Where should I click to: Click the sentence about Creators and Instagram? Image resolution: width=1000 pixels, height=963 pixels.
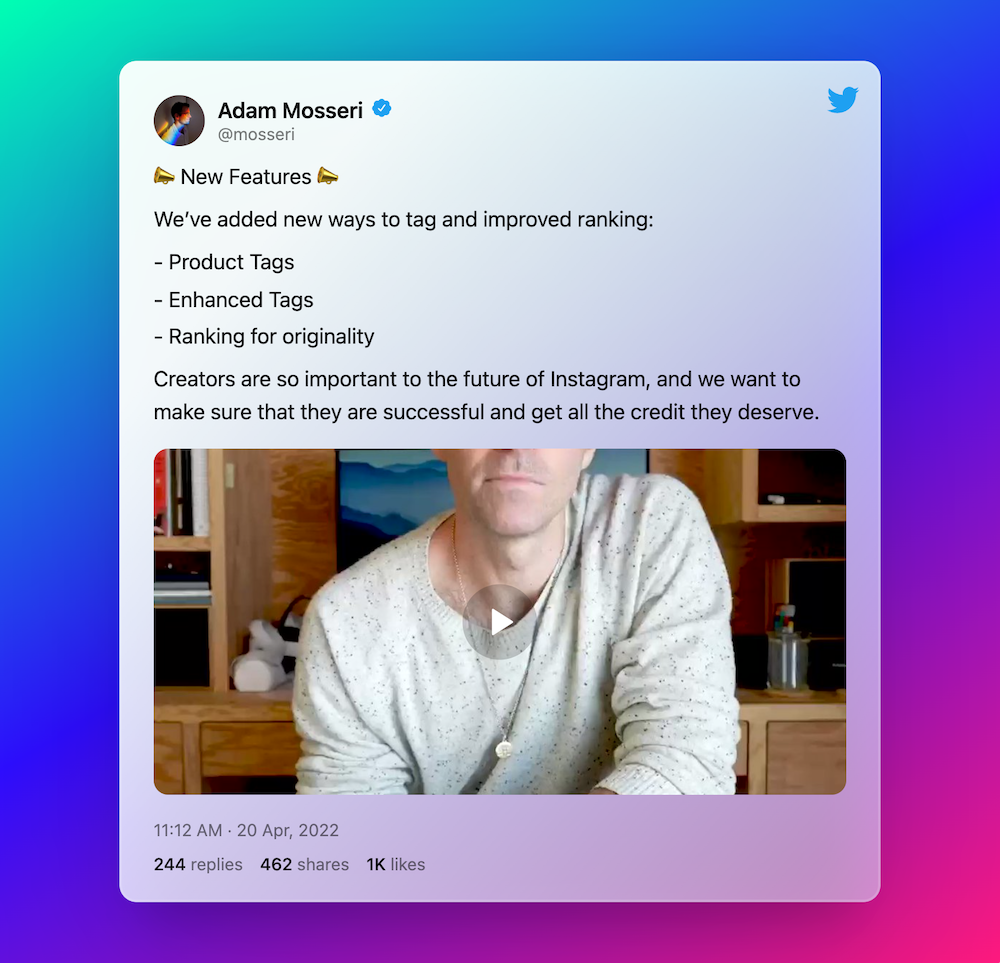click(486, 395)
